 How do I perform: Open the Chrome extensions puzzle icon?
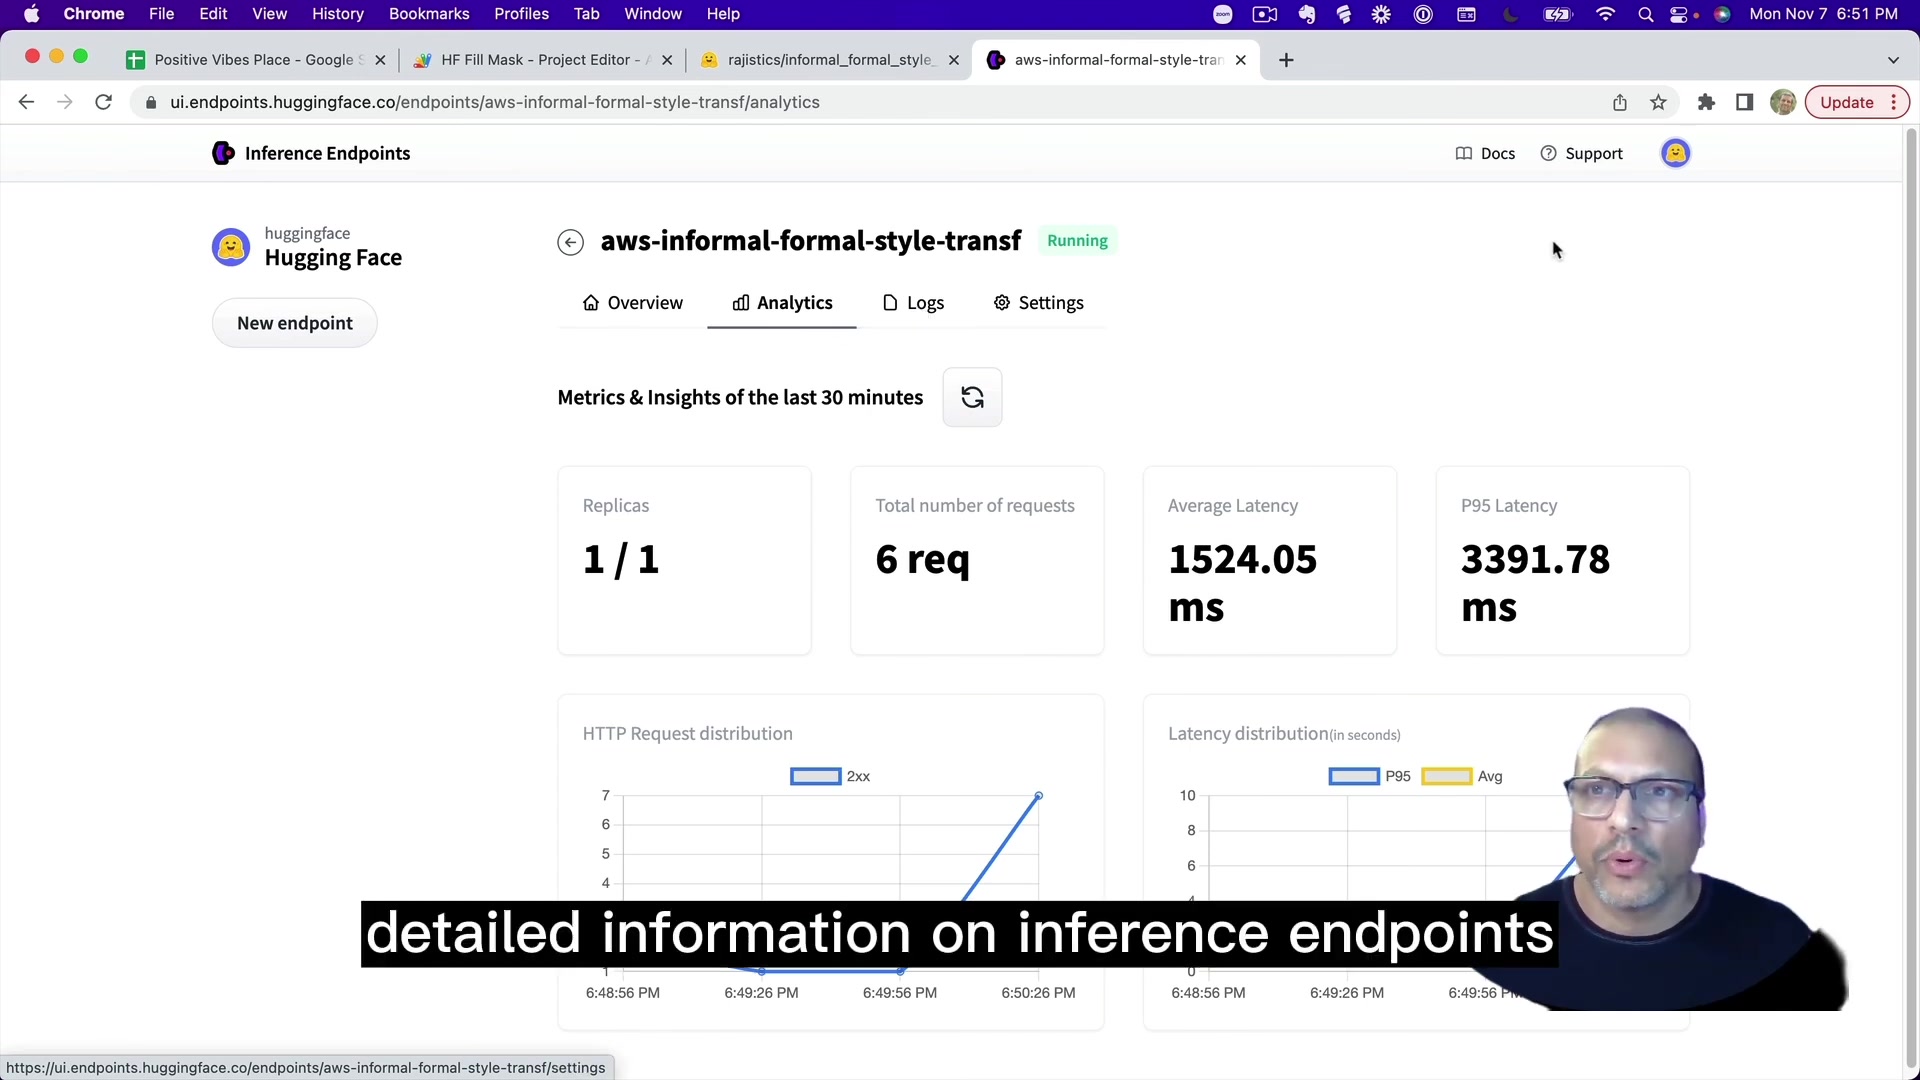pyautogui.click(x=1706, y=102)
